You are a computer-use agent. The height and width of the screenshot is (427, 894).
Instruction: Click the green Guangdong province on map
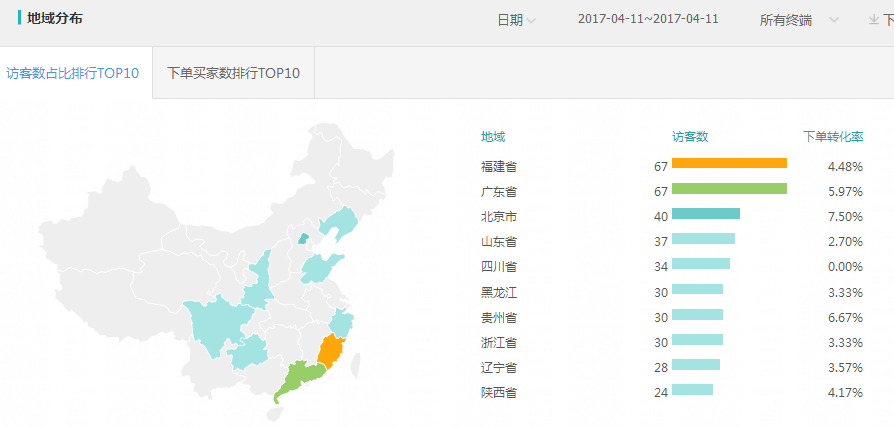pyautogui.click(x=299, y=378)
